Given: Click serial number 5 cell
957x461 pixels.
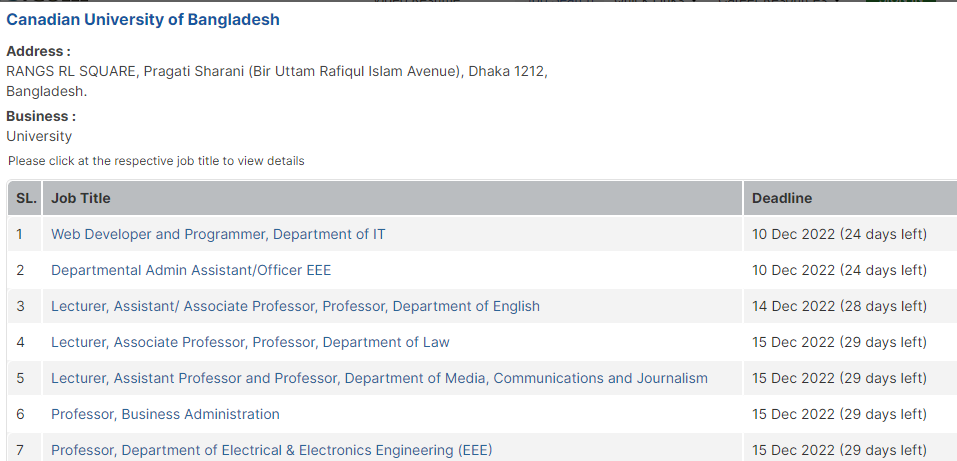Looking at the screenshot, I should [x=20, y=378].
